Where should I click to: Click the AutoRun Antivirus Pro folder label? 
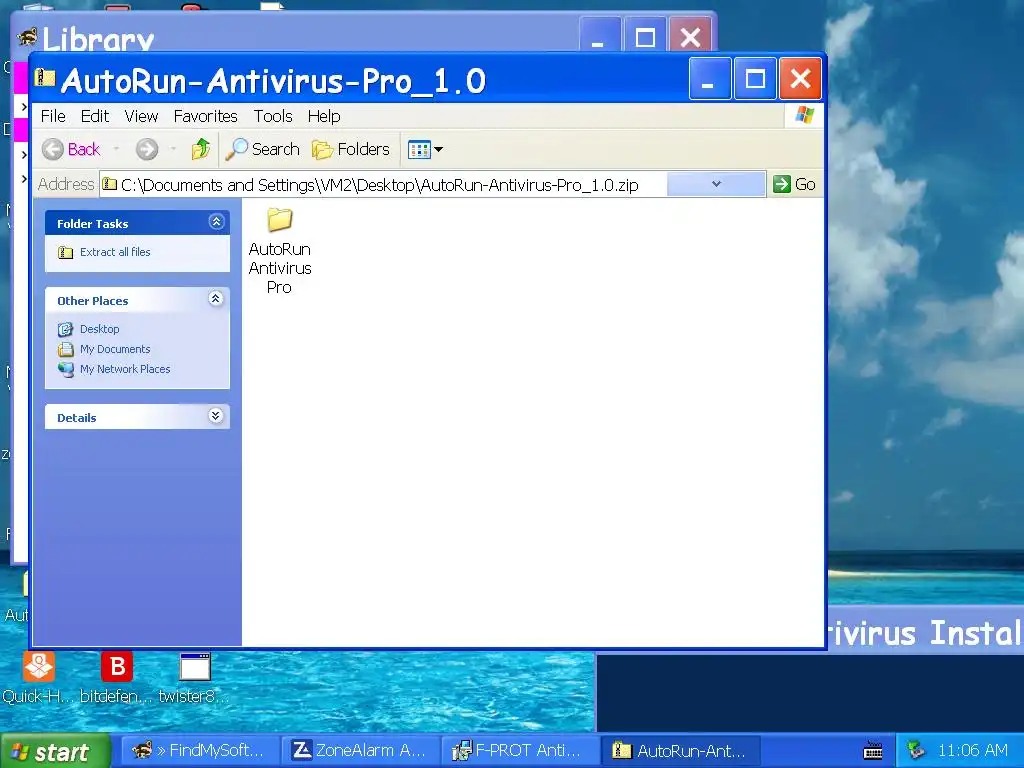tap(280, 268)
